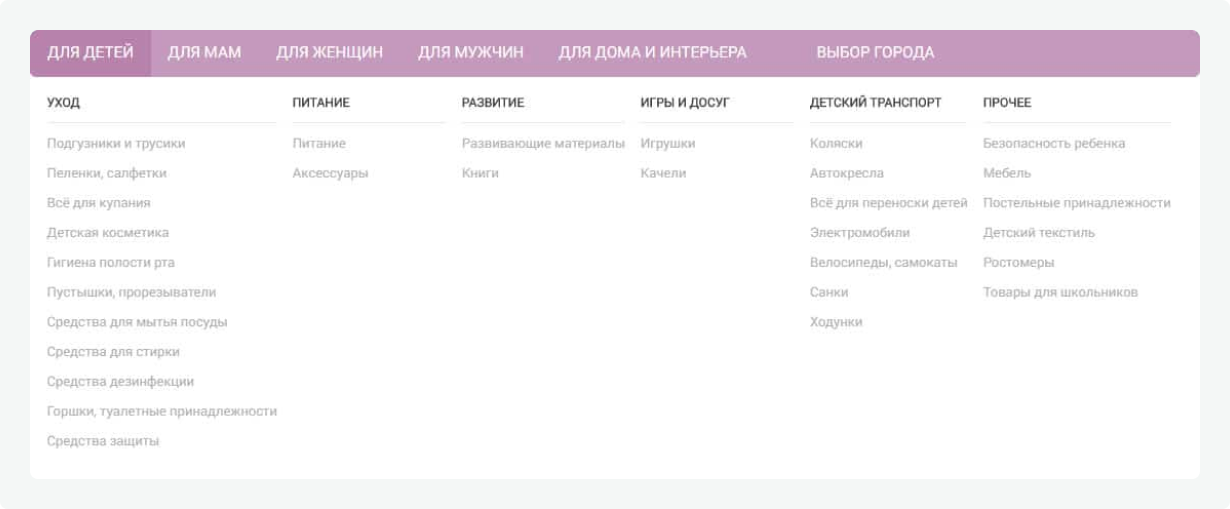1230x509 pixels.
Task: Open the Книги link
Action: pos(480,174)
